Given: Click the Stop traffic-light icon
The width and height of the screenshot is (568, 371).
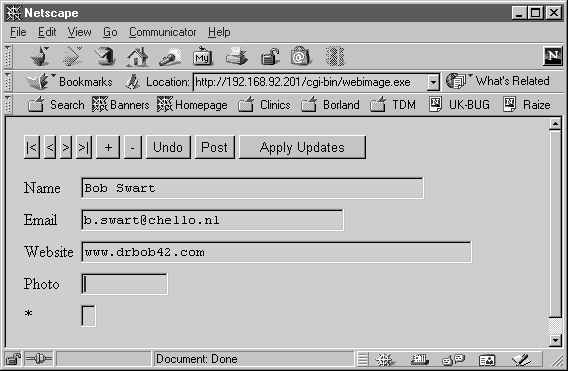Looking at the screenshot, I should pyautogui.click(x=335, y=57).
